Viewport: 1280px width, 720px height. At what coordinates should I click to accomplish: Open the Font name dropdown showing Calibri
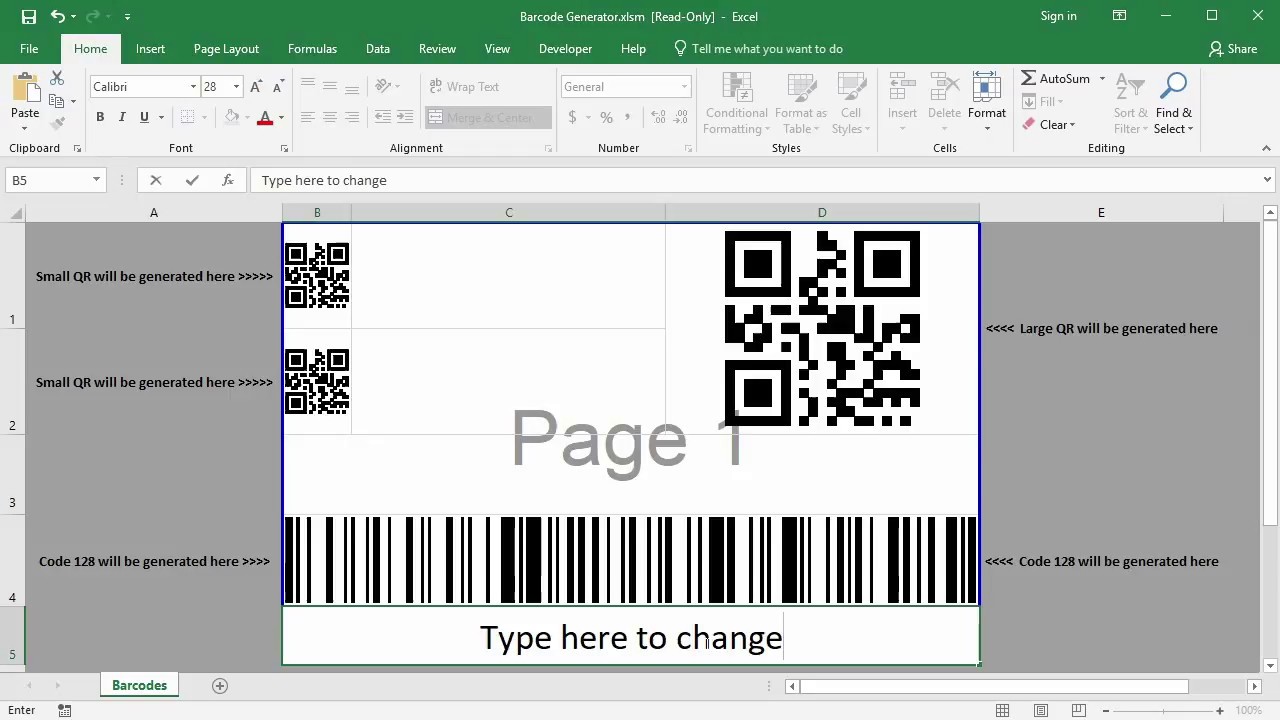(193, 87)
